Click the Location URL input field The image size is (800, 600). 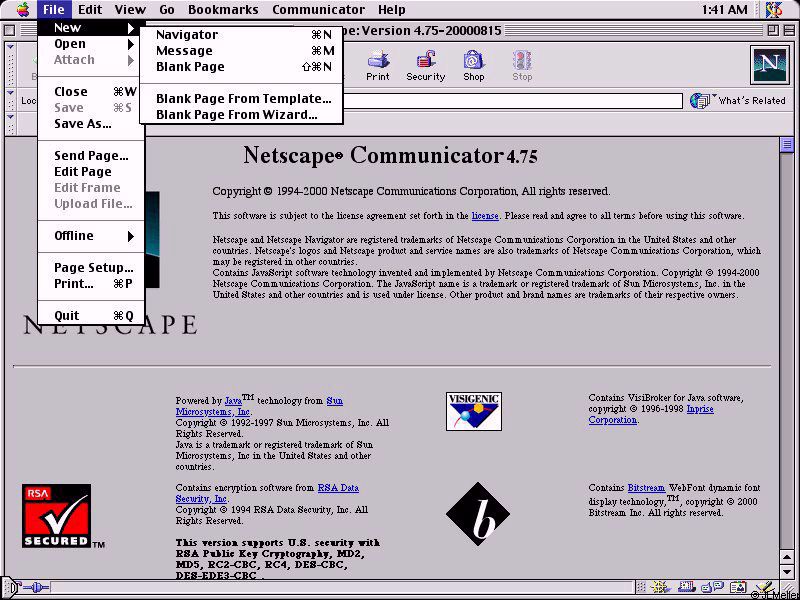click(x=512, y=101)
